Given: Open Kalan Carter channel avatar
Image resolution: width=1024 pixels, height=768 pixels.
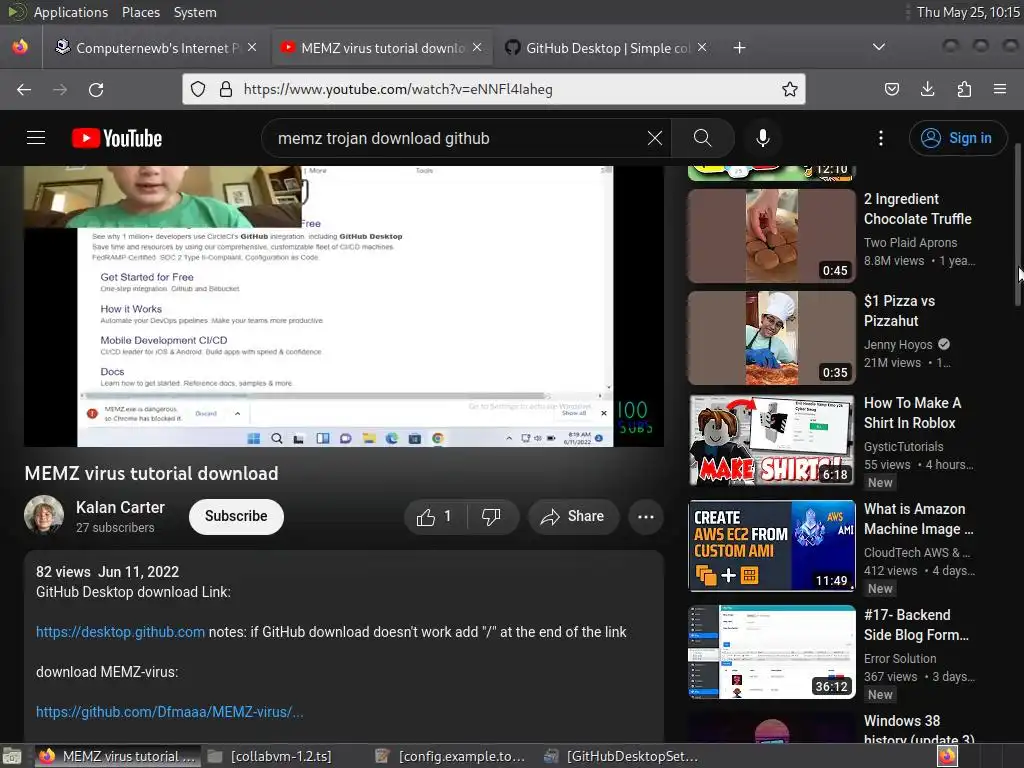Looking at the screenshot, I should point(44,515).
